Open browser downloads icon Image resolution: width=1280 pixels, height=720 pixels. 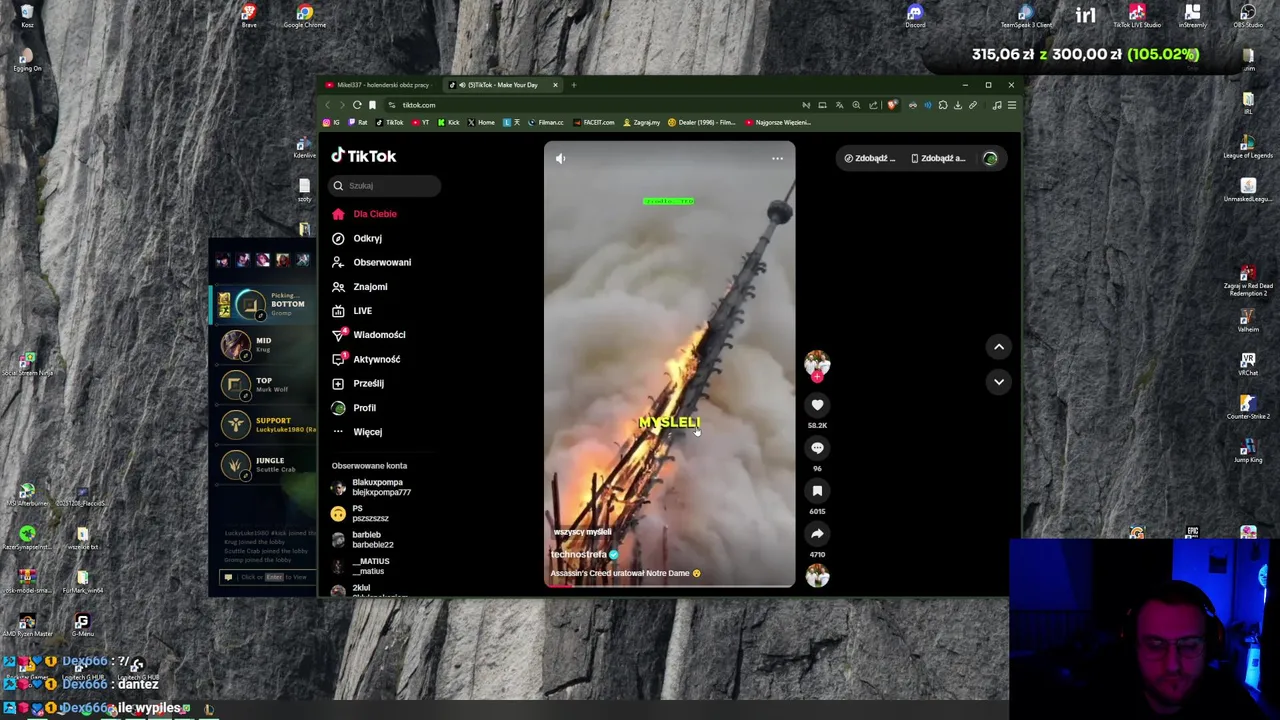[957, 105]
